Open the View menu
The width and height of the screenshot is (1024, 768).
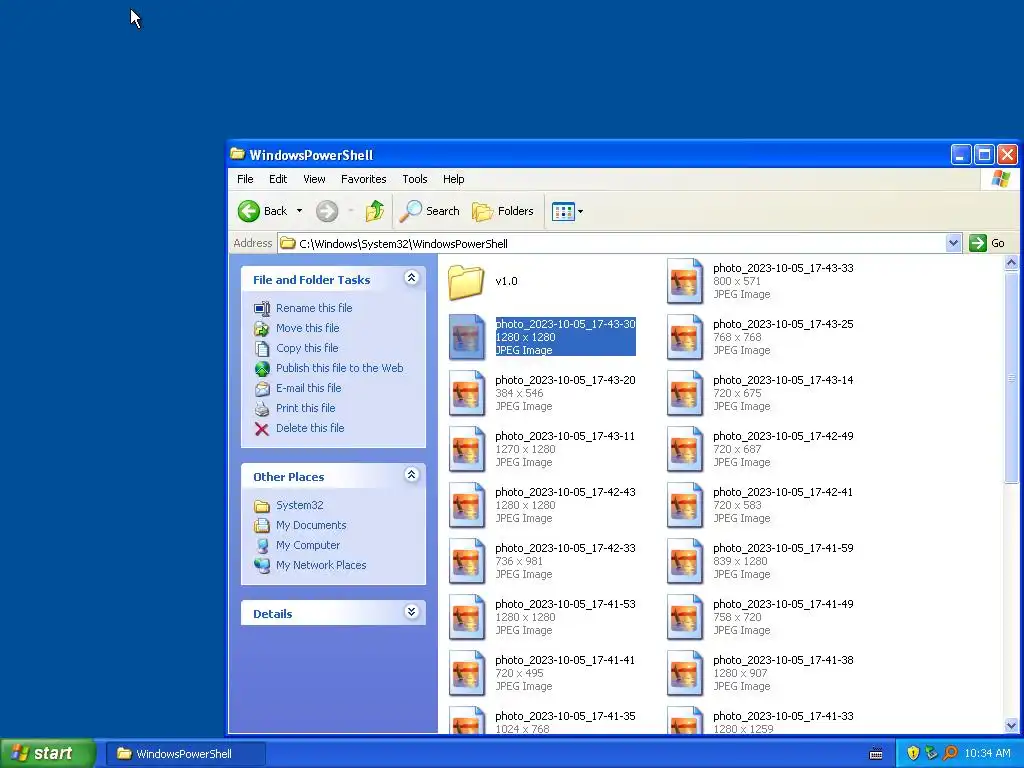[314, 179]
